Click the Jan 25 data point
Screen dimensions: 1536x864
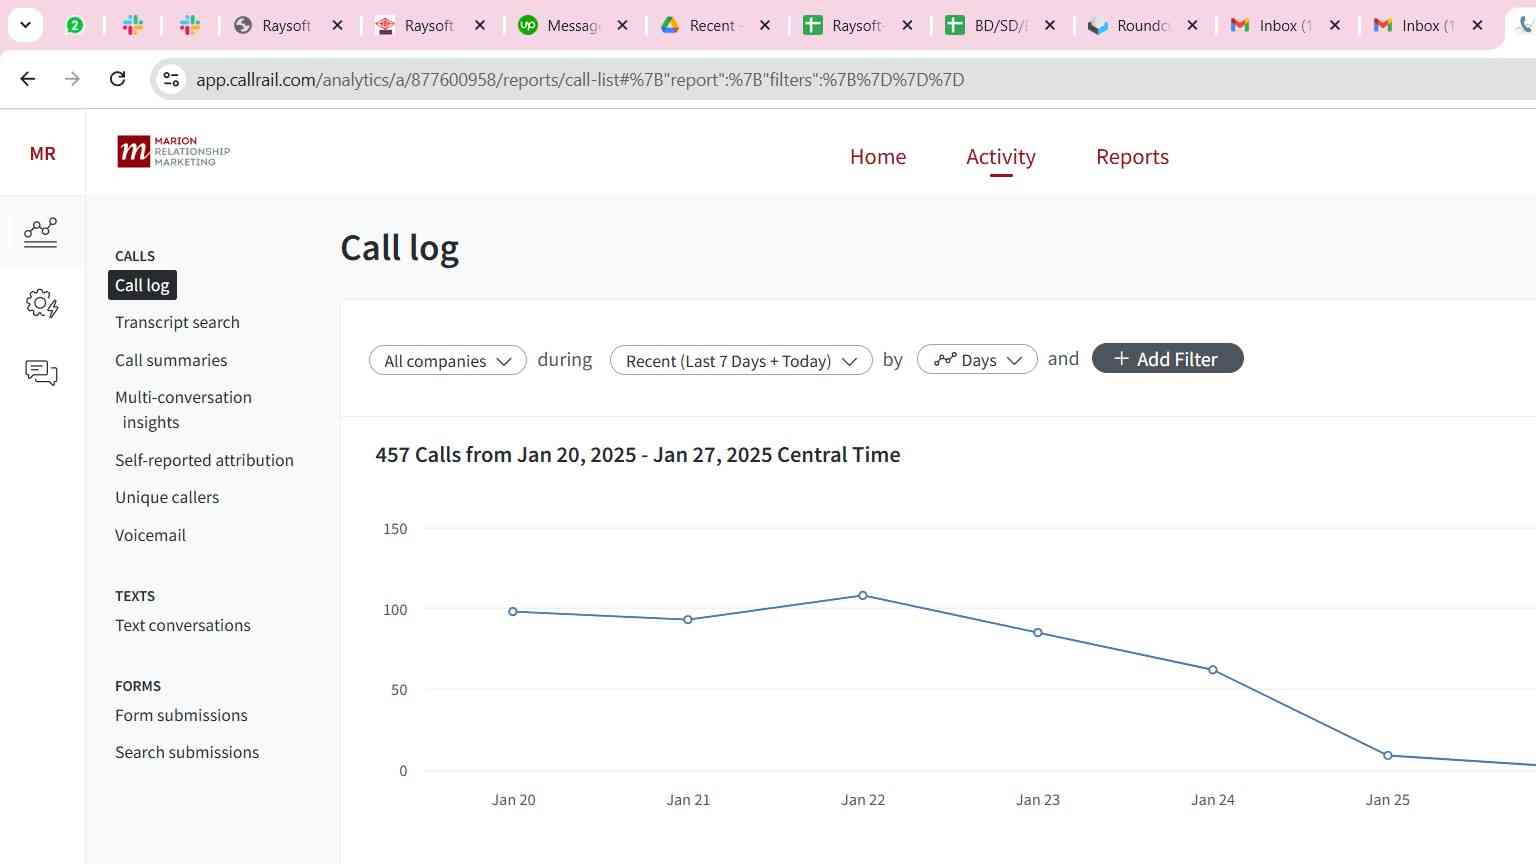(x=1388, y=756)
